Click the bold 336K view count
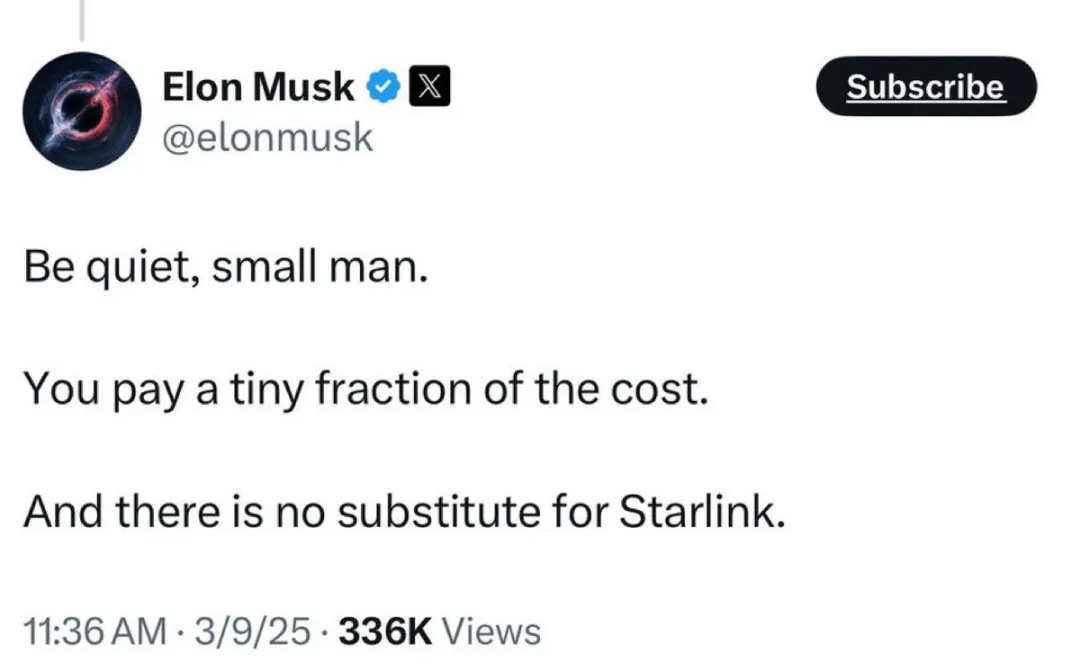 pos(385,631)
